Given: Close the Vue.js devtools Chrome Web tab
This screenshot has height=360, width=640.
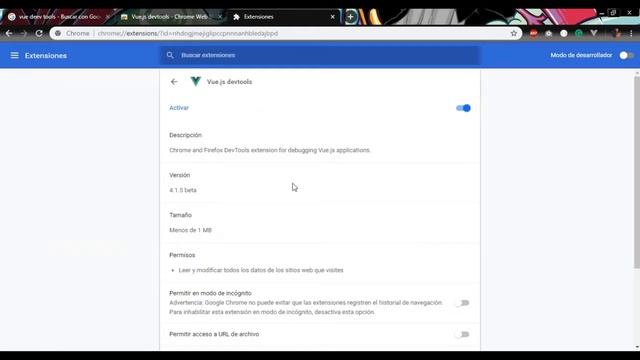Looking at the screenshot, I should tap(220, 17).
